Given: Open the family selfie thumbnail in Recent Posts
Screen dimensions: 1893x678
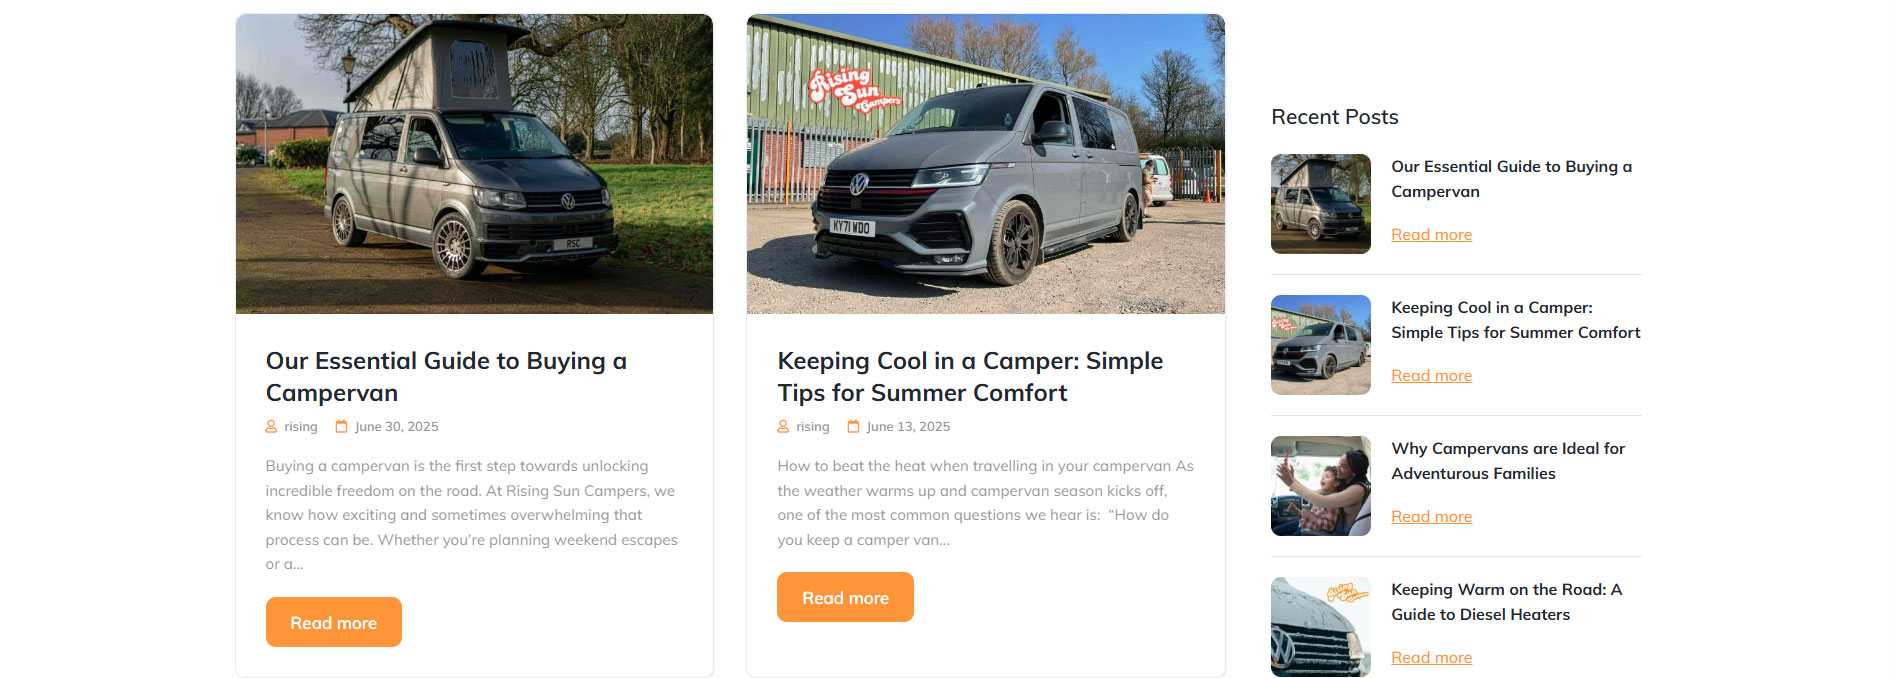Looking at the screenshot, I should pos(1320,486).
